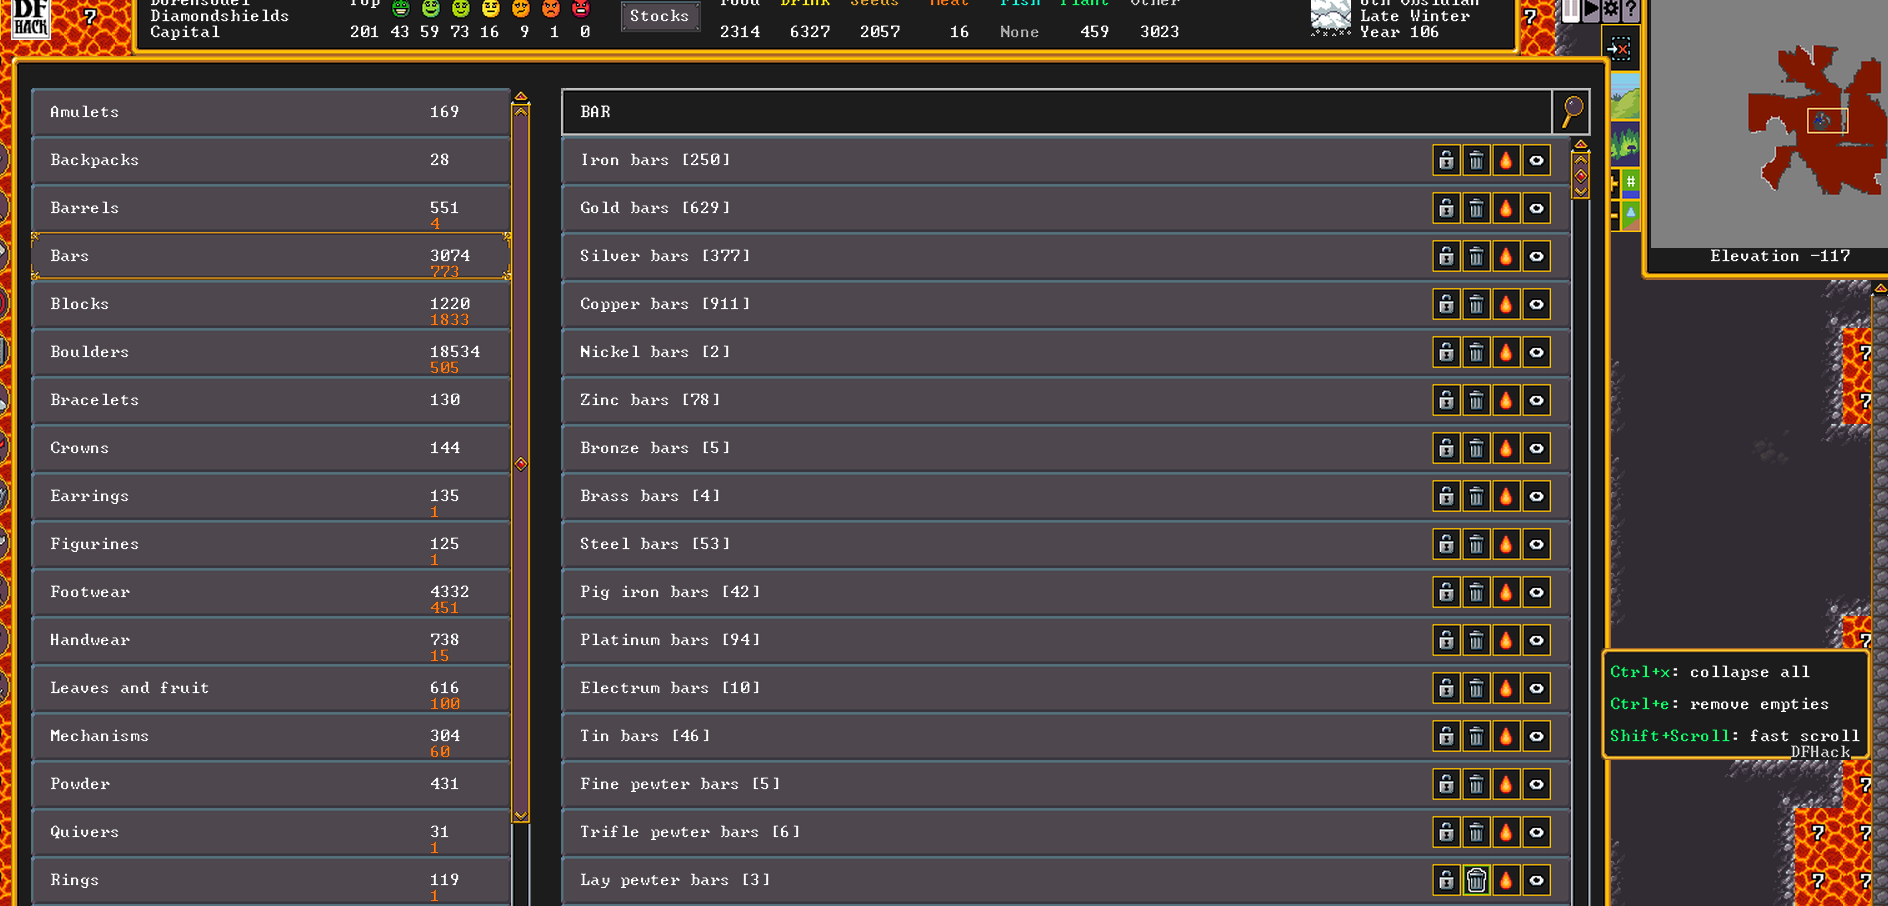The width and height of the screenshot is (1888, 906).
Task: Click the magnifying glass search icon
Action: (1572, 111)
